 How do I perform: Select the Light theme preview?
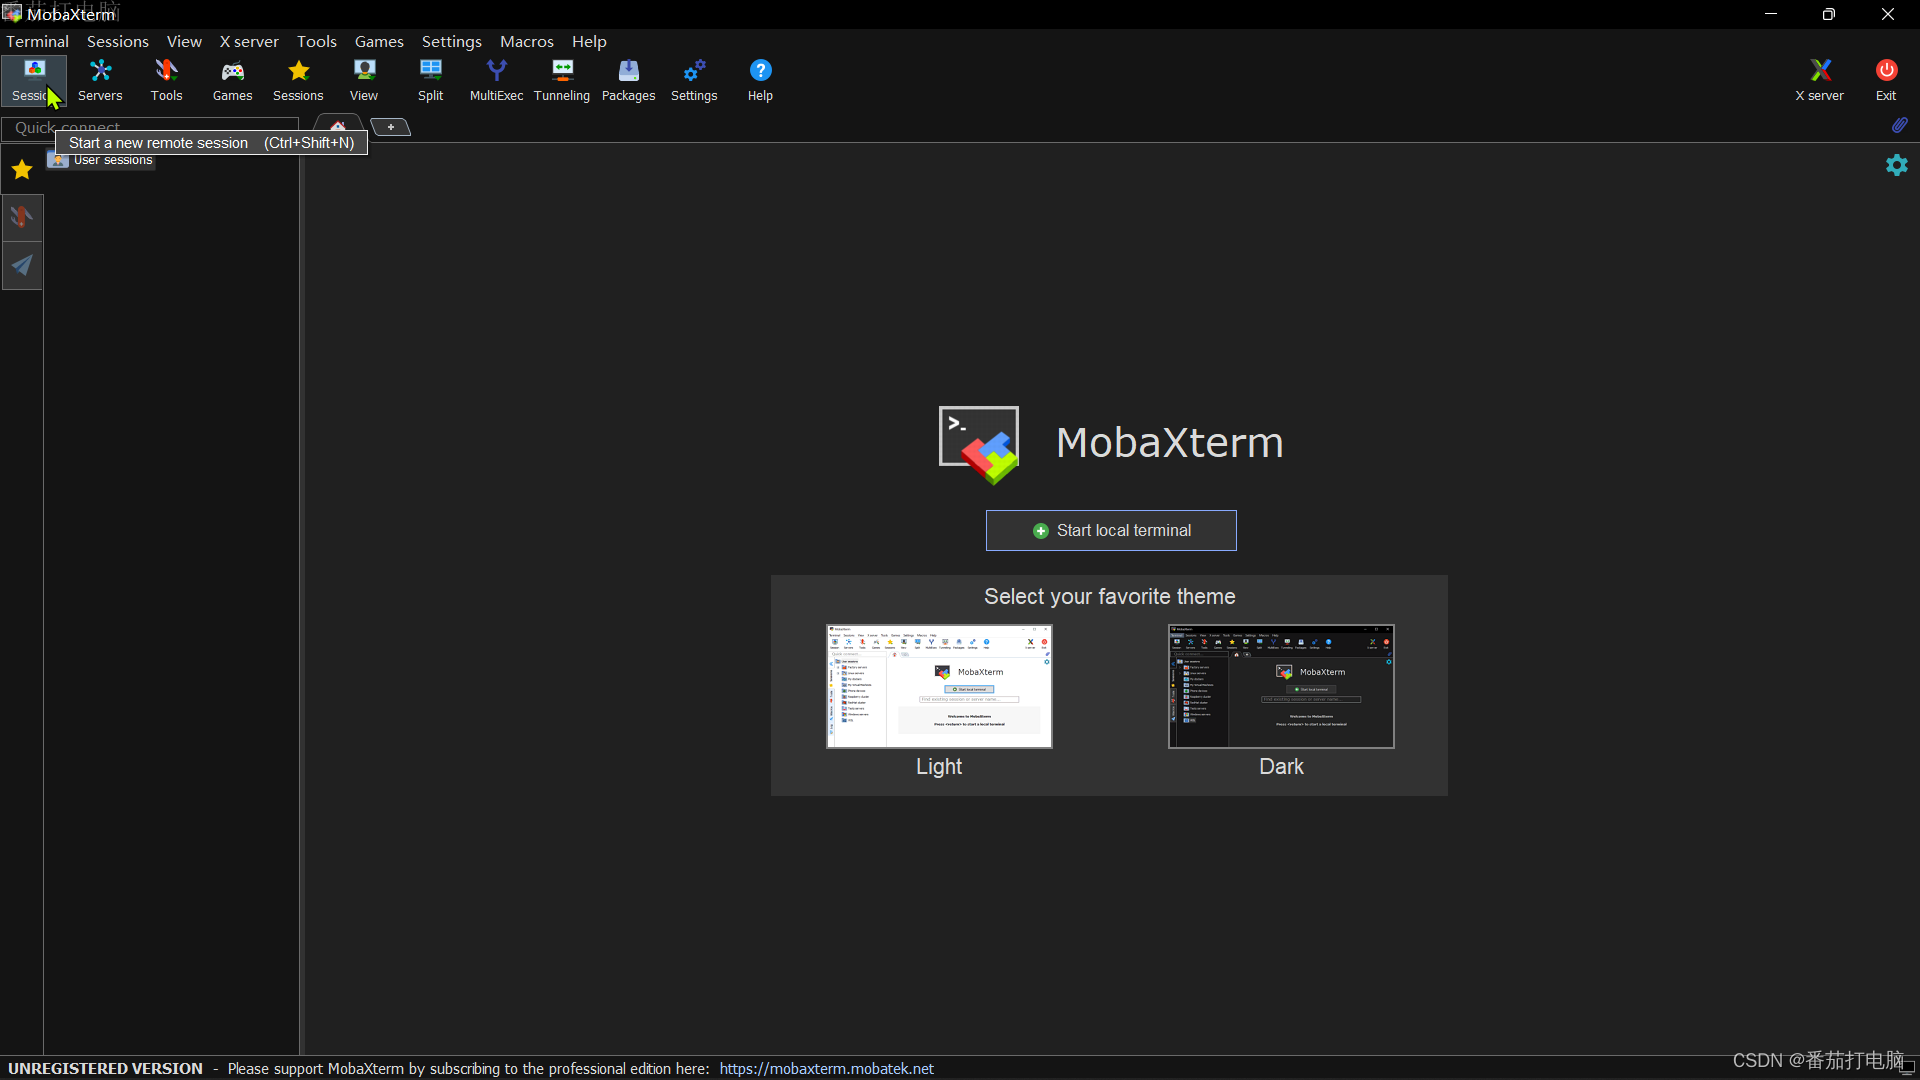click(938, 686)
